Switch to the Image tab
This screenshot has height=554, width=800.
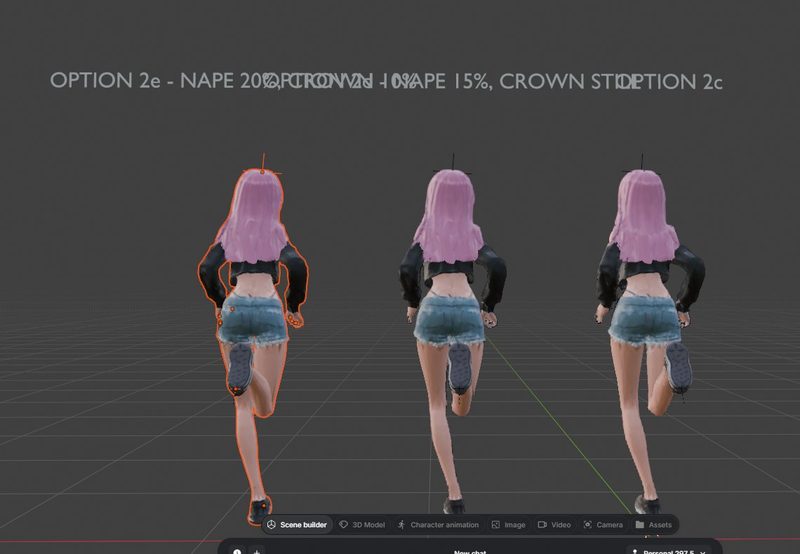(508, 524)
